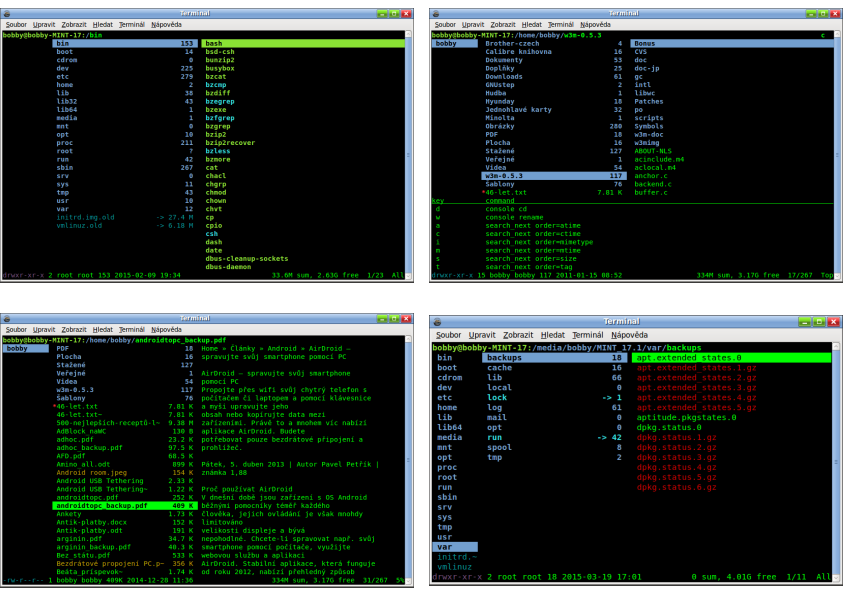Select the highlighted apt.extended_states.0 file

[x=732, y=358]
